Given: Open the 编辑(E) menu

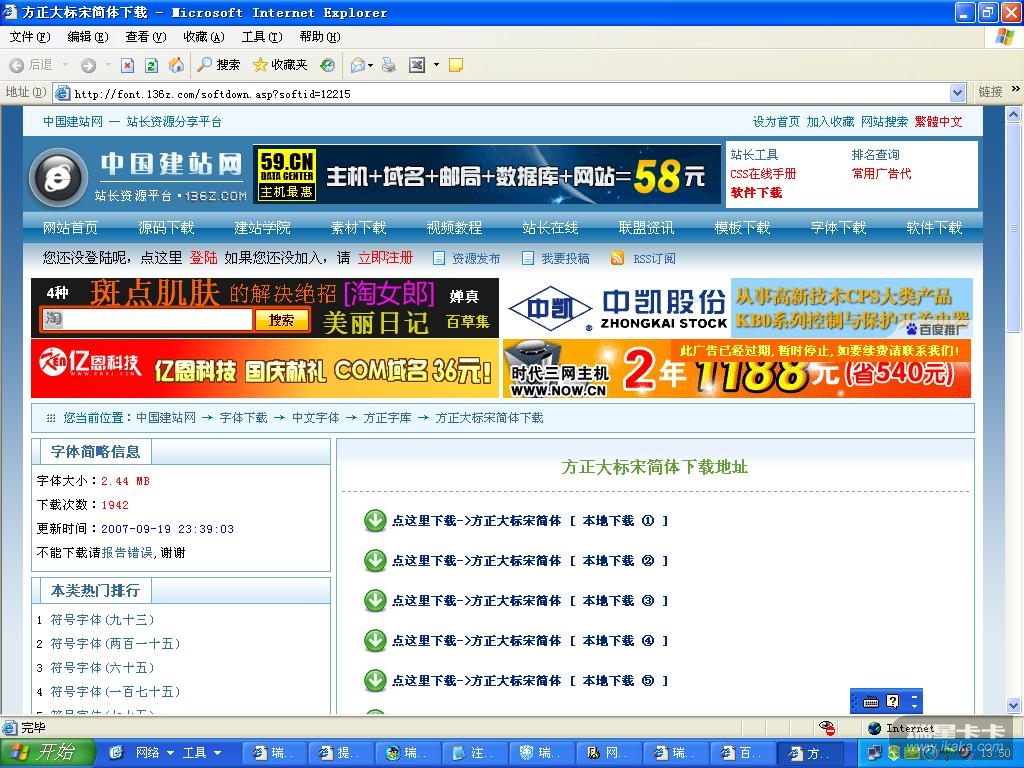Looking at the screenshot, I should coord(88,37).
